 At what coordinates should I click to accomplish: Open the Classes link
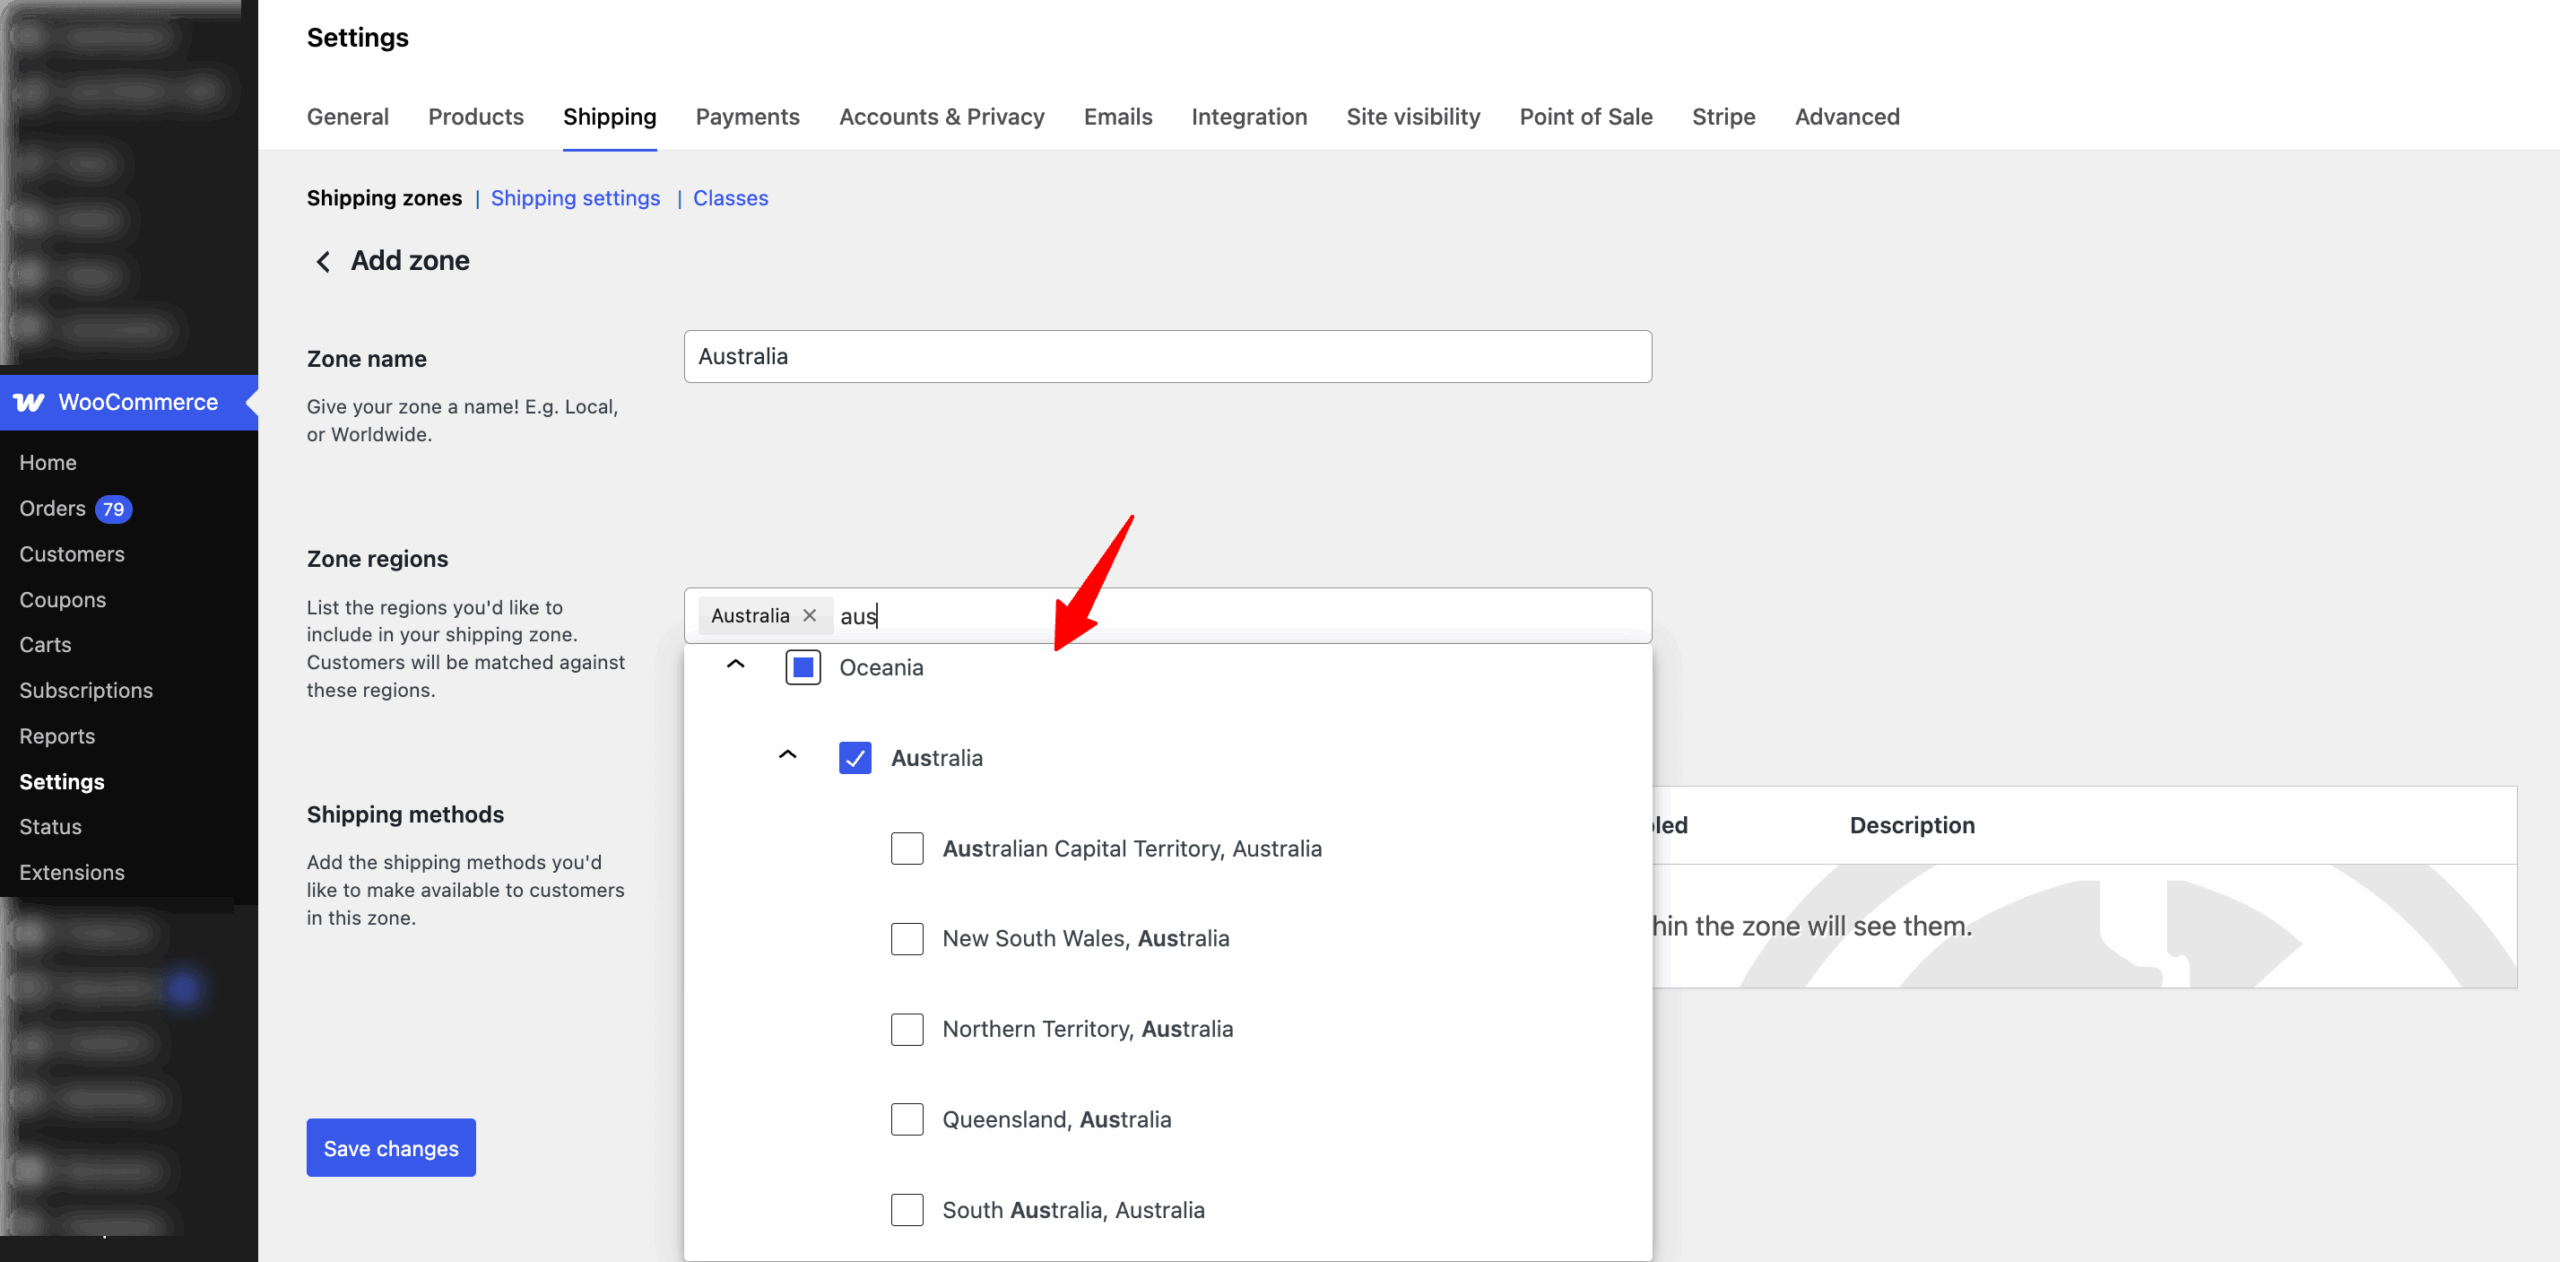click(730, 198)
